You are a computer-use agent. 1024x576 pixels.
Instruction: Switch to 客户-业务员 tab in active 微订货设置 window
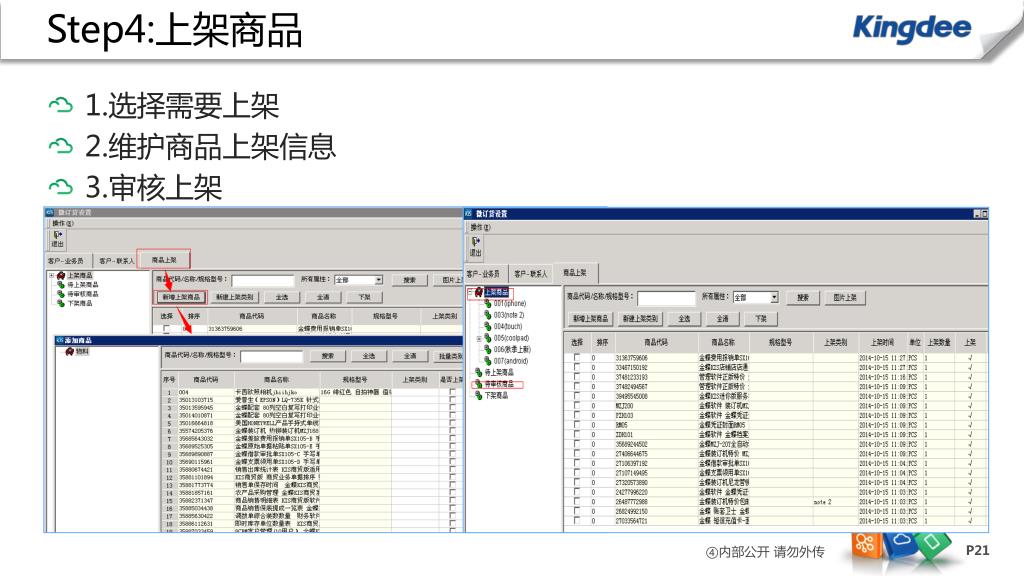coord(483,274)
